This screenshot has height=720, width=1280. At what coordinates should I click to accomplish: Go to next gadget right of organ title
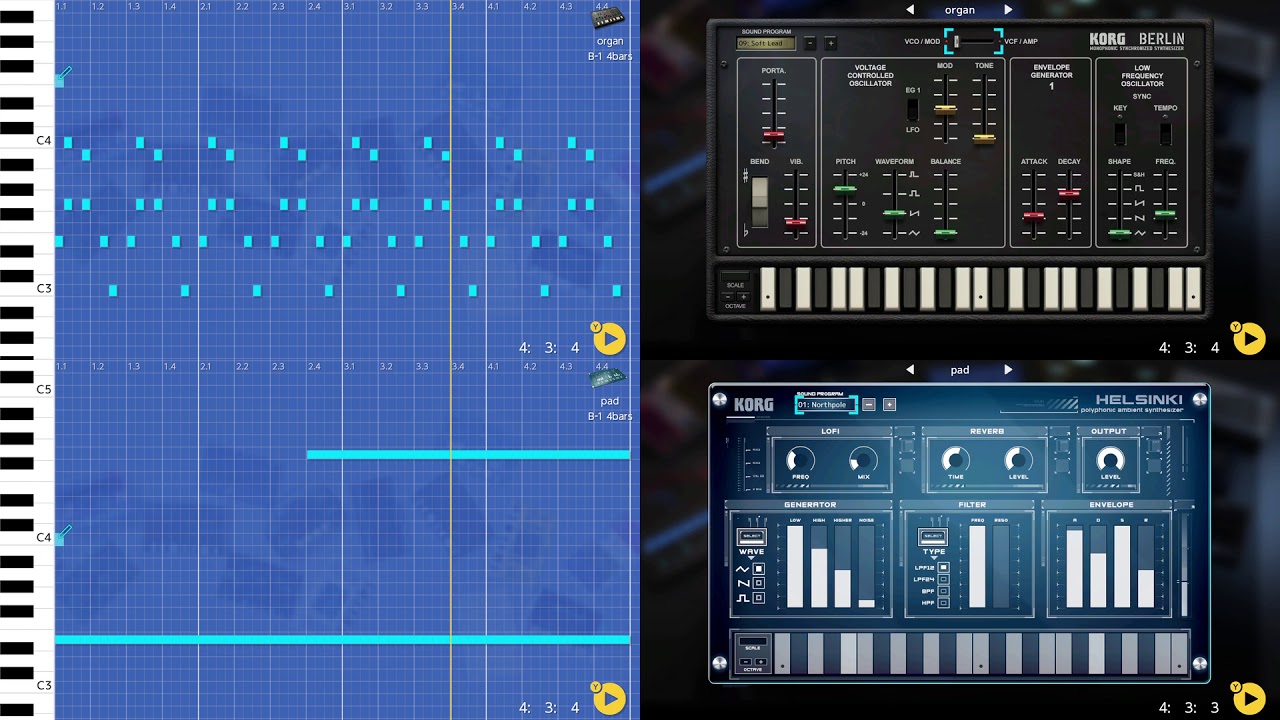coord(1008,10)
